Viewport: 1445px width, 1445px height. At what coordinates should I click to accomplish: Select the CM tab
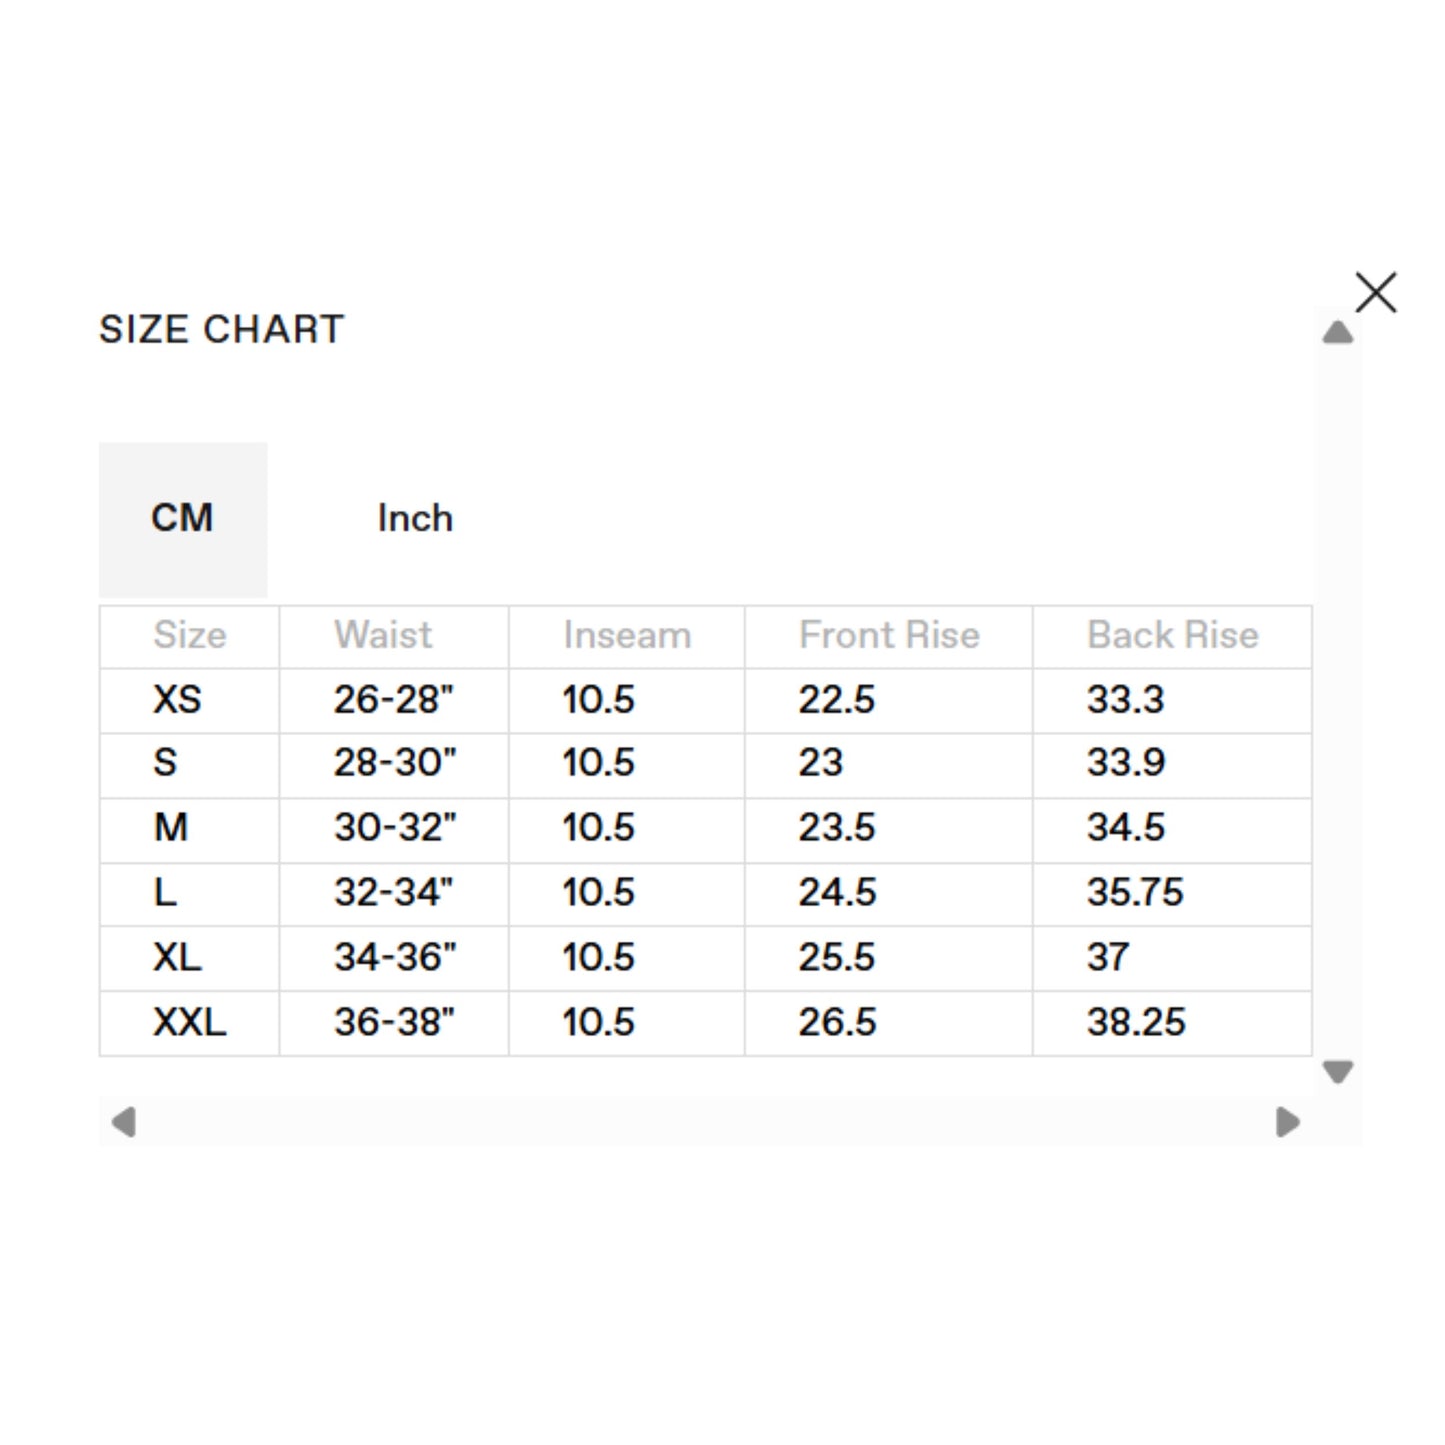pos(183,519)
